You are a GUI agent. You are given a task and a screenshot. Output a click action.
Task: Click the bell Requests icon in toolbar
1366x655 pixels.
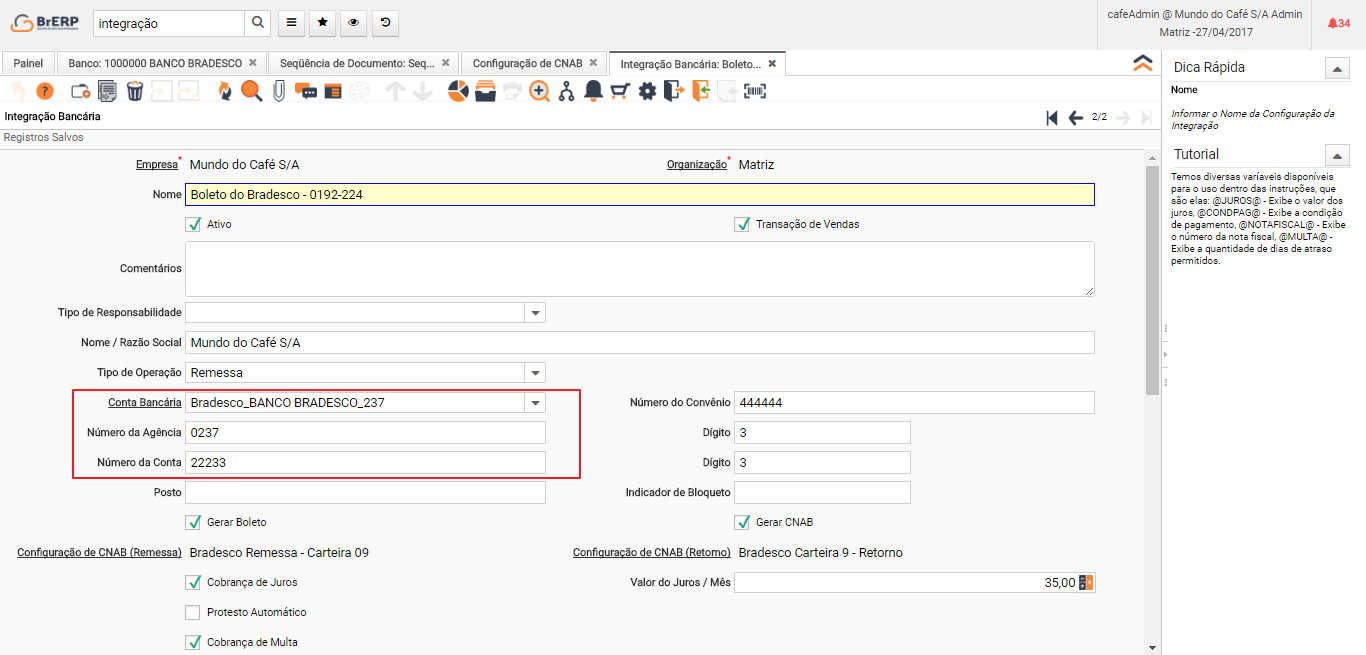593,91
